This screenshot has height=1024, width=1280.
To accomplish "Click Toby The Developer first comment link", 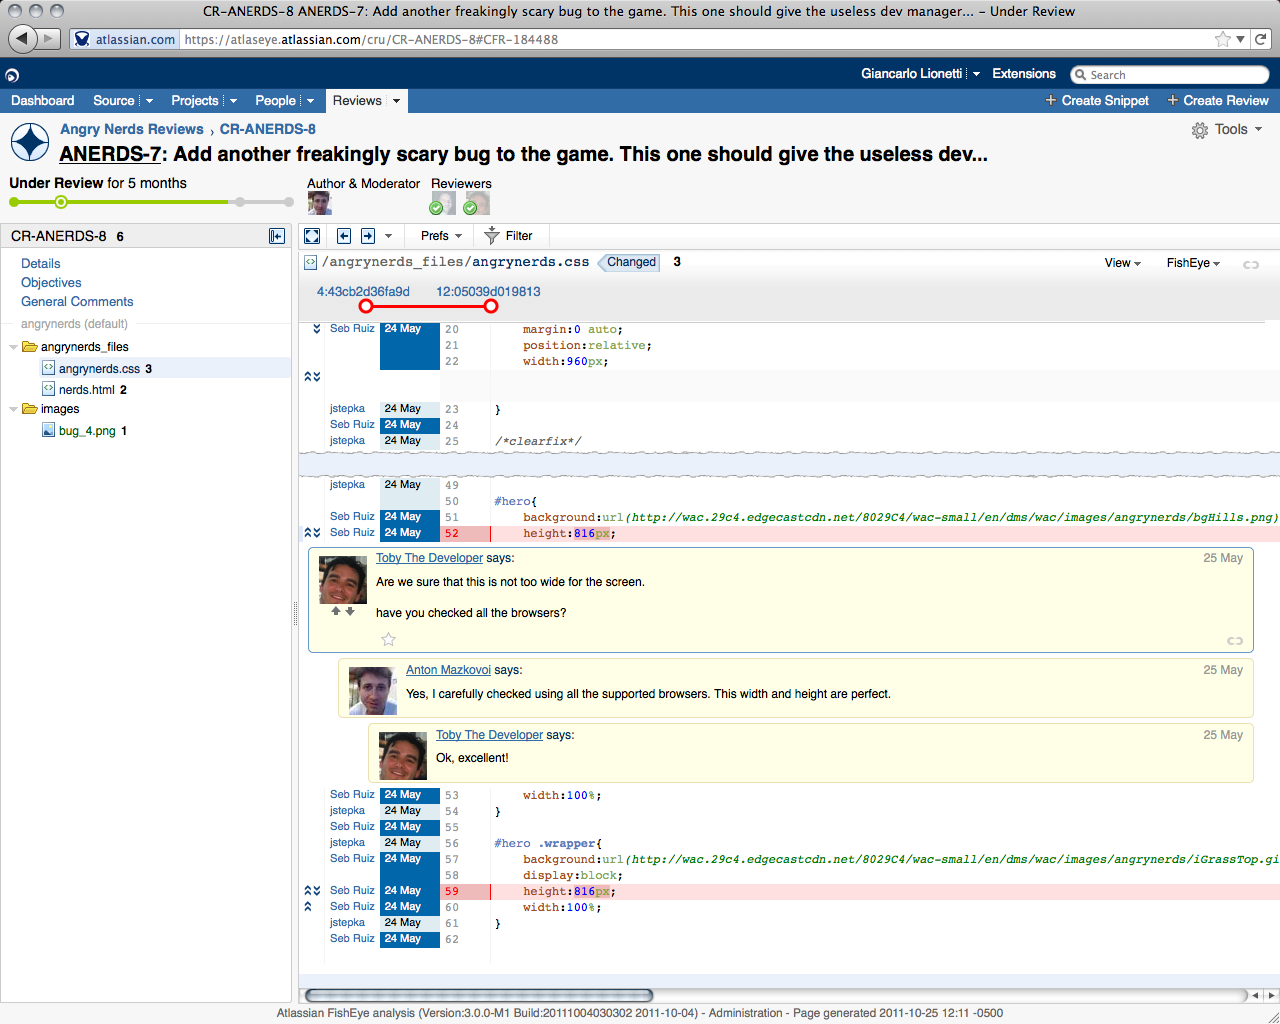I will pyautogui.click(x=429, y=558).
